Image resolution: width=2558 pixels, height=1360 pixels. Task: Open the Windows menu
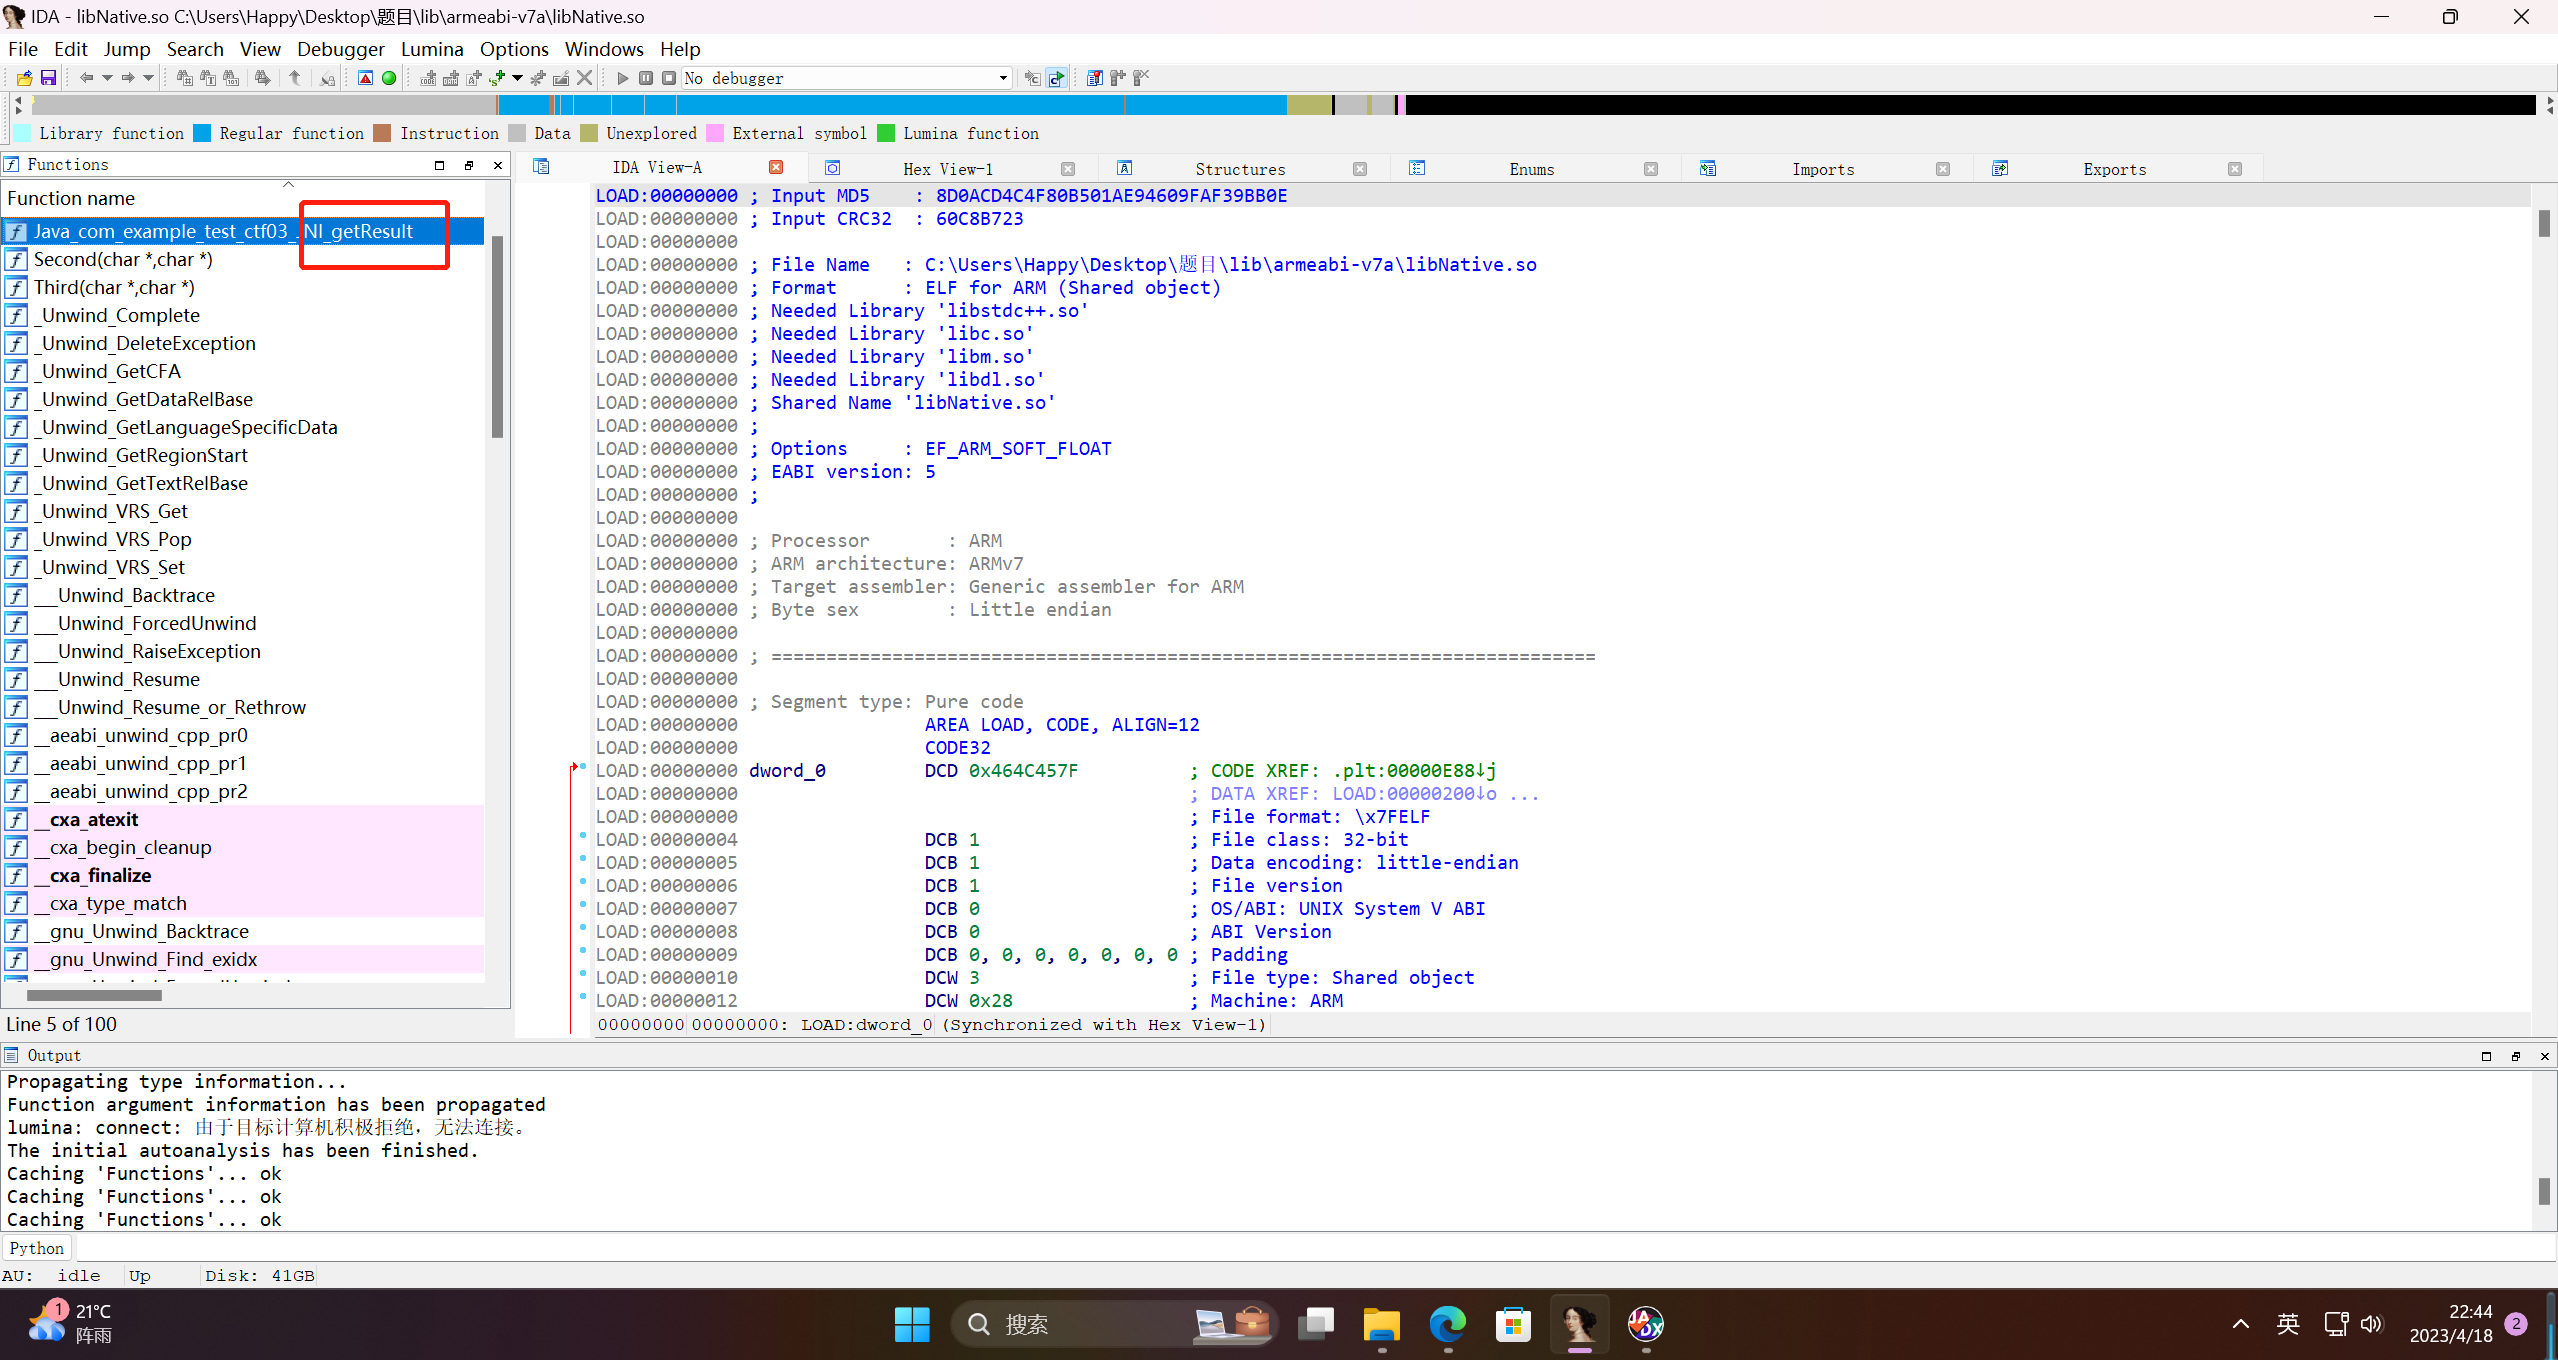pos(604,49)
